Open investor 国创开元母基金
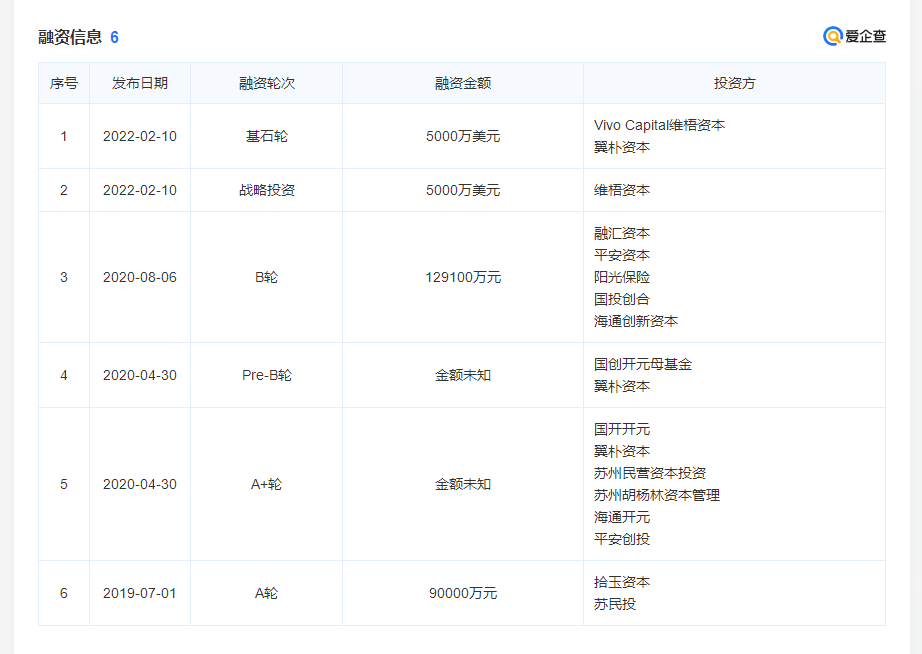This screenshot has width=922, height=654. click(642, 364)
